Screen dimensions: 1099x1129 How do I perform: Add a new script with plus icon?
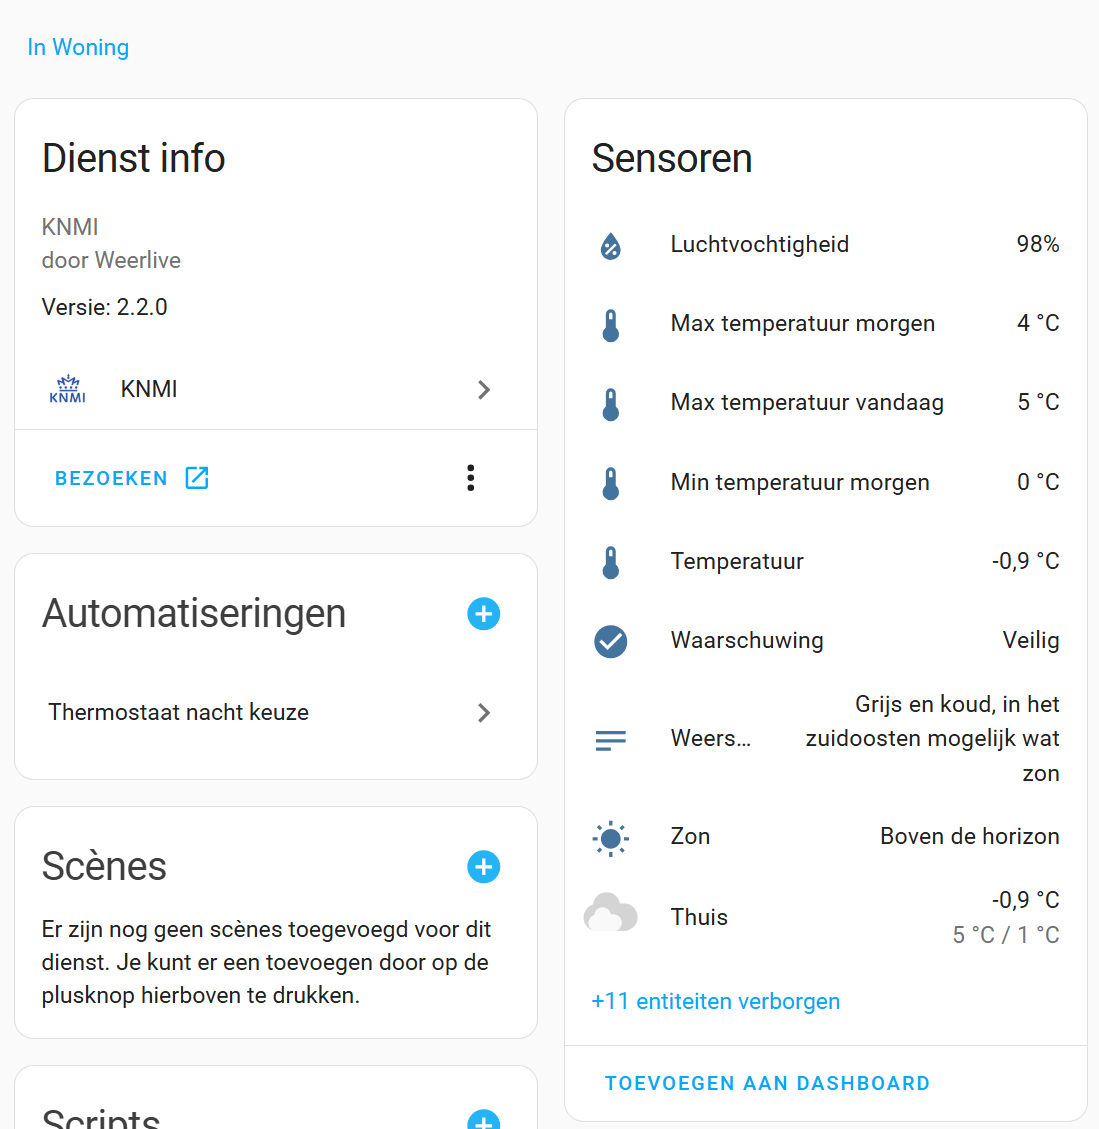[484, 1120]
